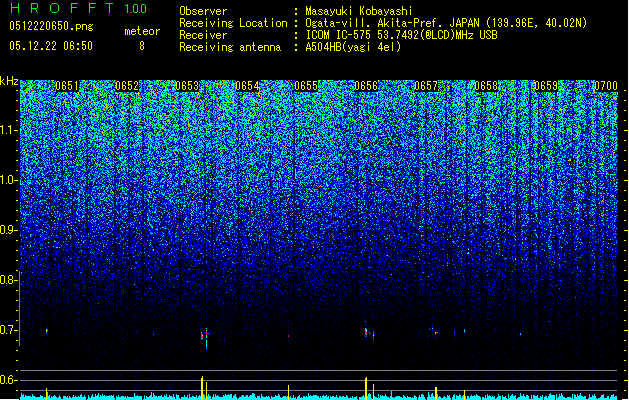
Task: Click the Receiving Location field label
Action: (x=233, y=23)
